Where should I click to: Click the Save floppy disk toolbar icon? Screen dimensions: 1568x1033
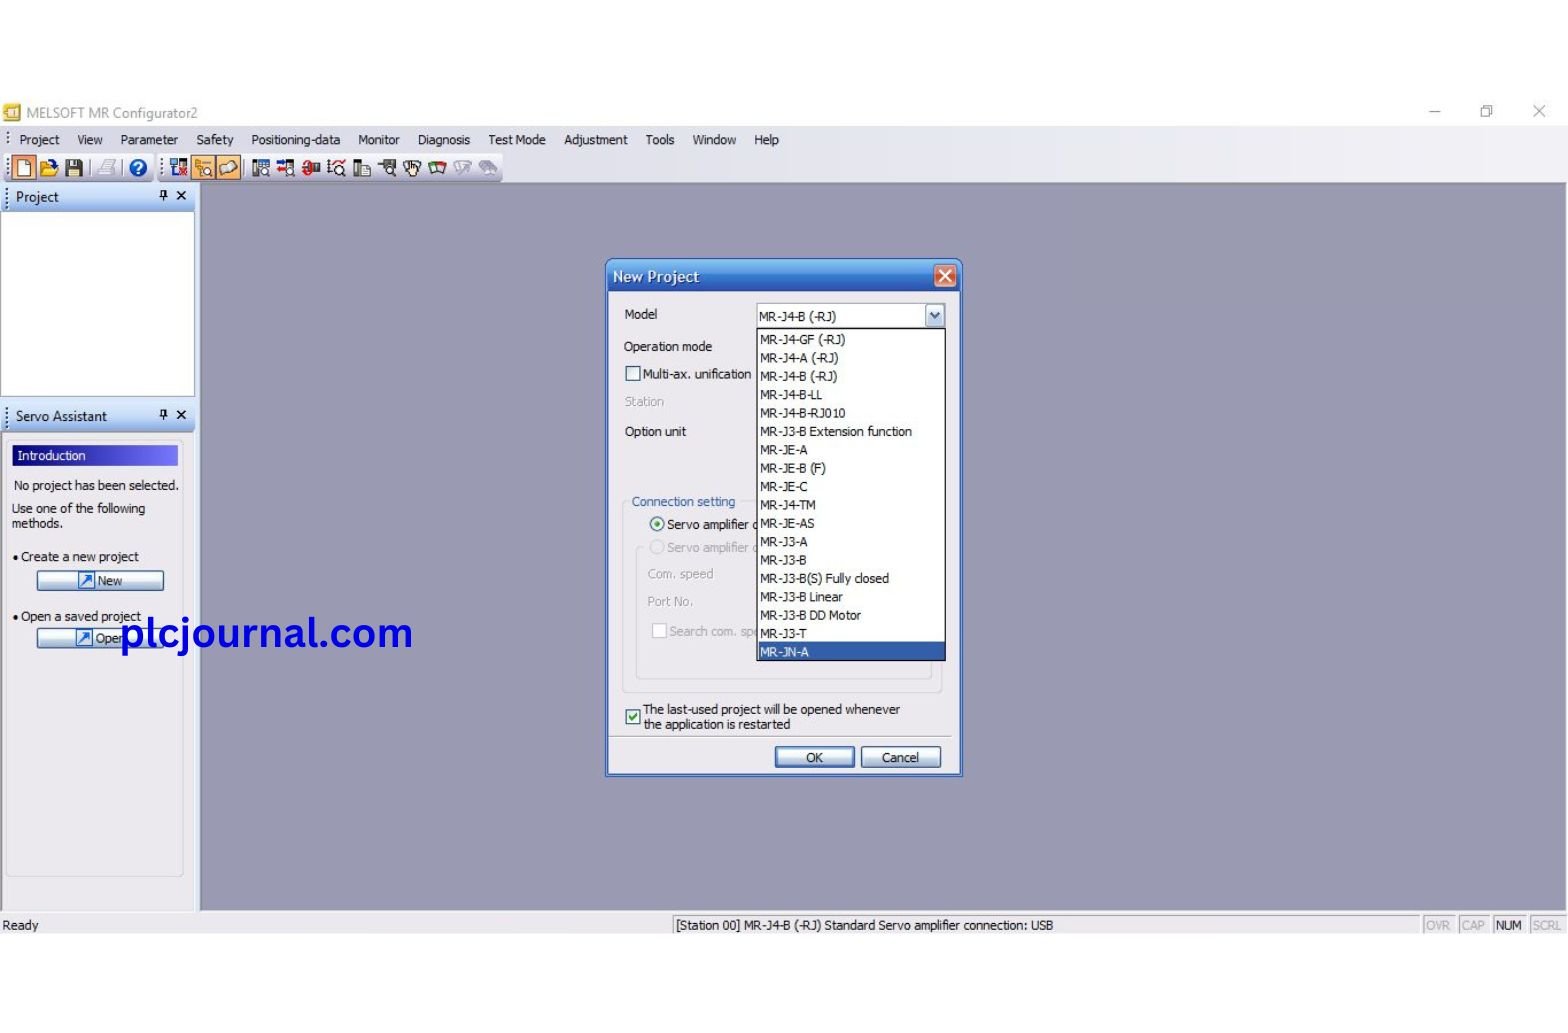pos(74,168)
